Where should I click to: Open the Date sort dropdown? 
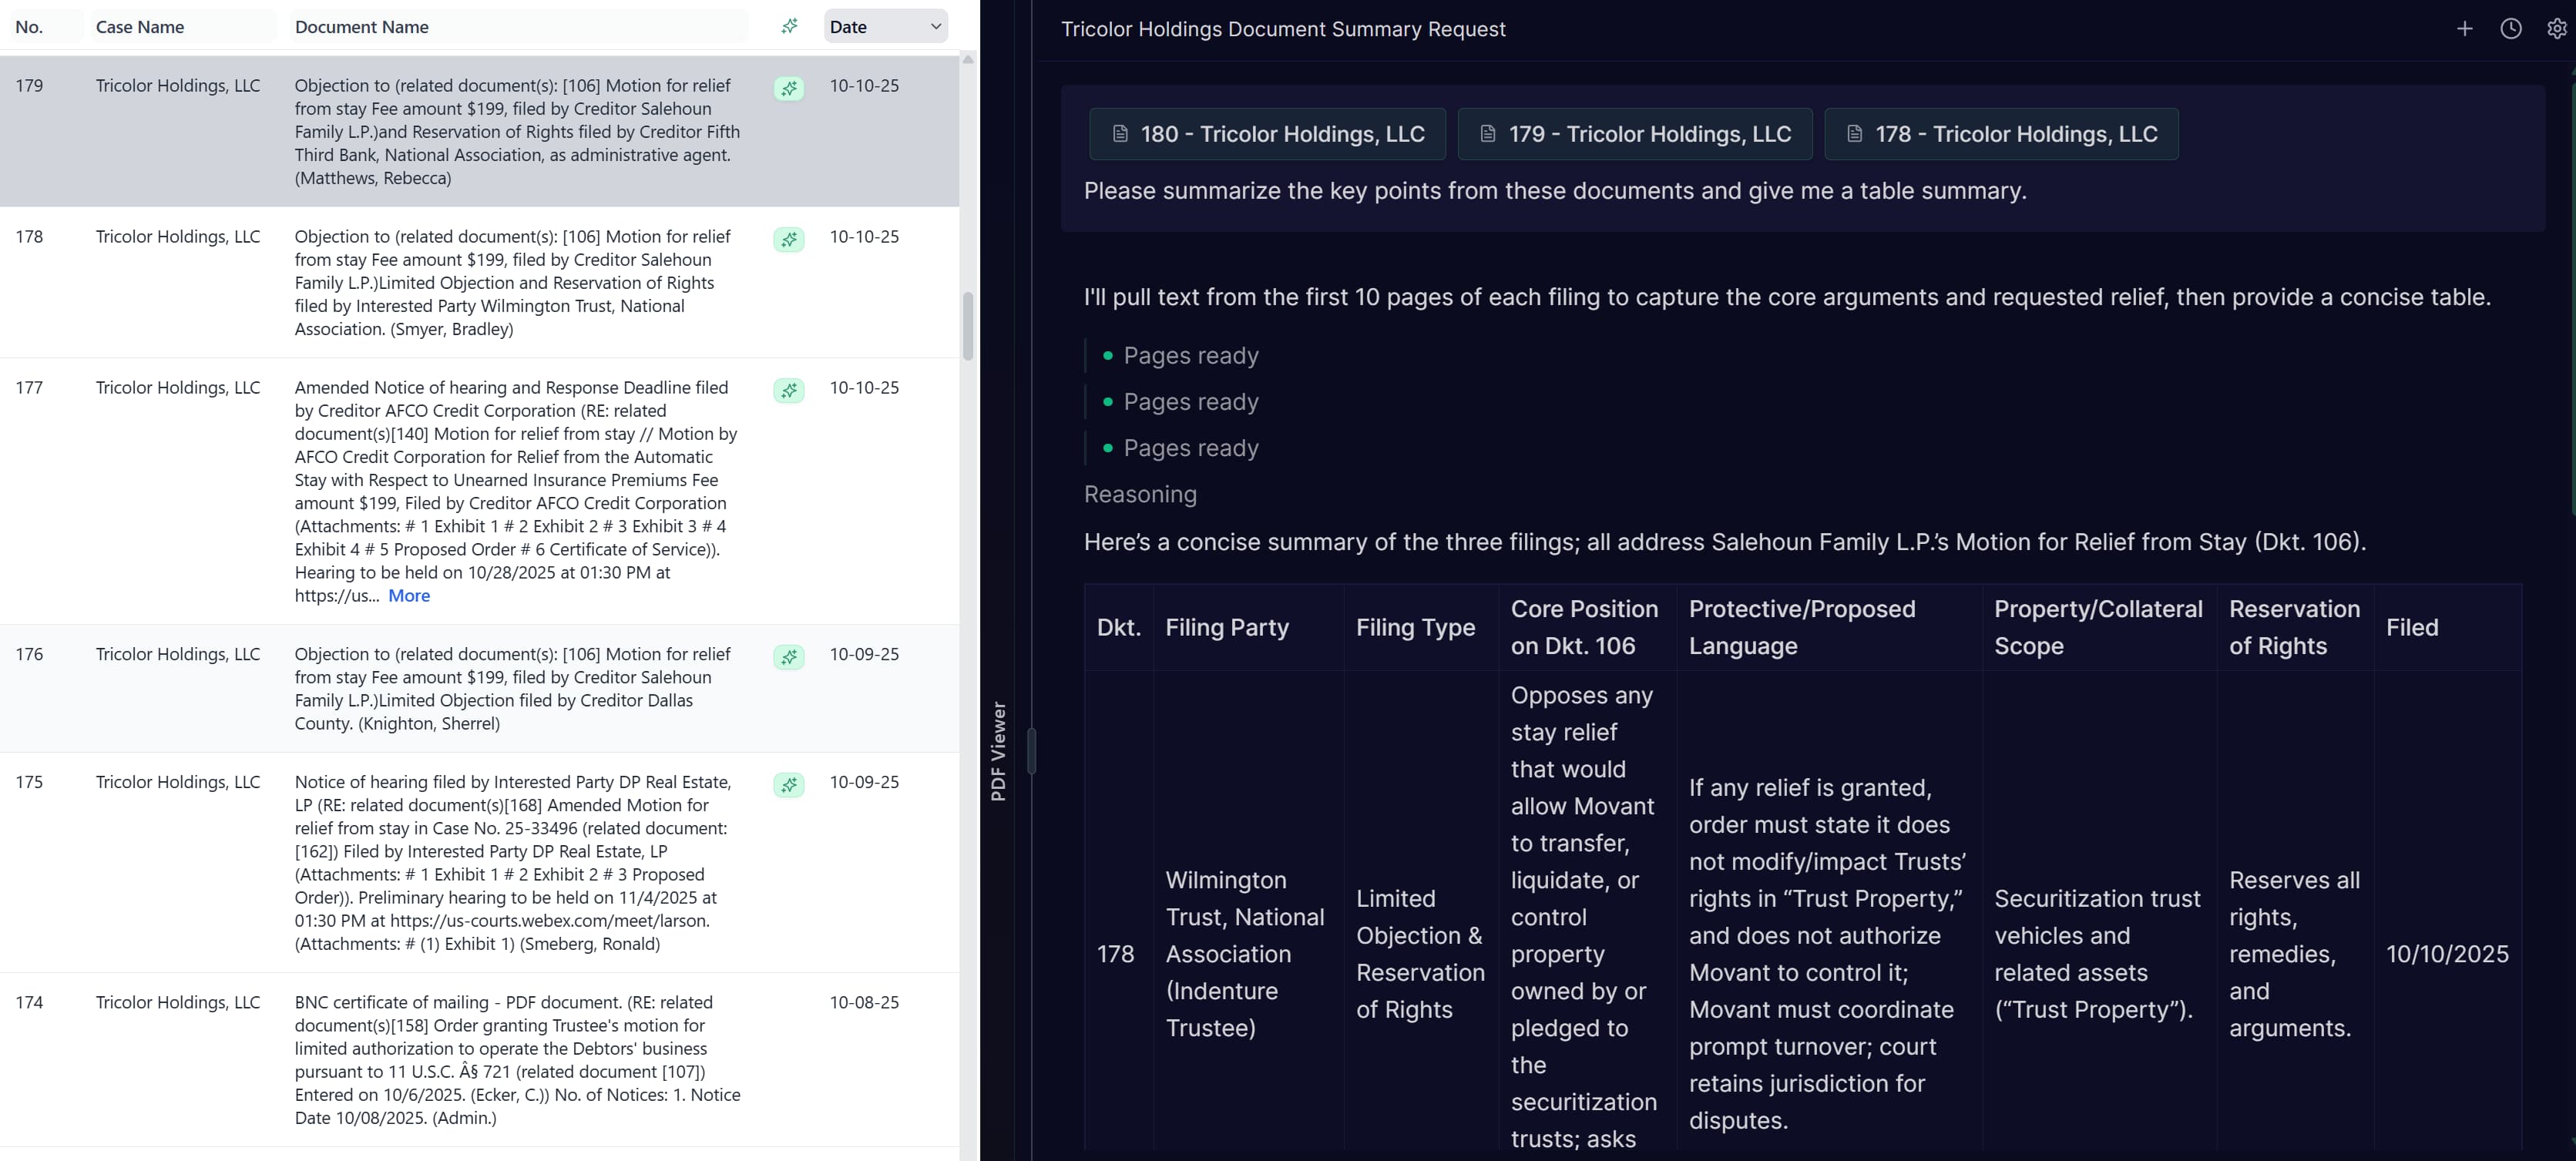pyautogui.click(x=884, y=26)
